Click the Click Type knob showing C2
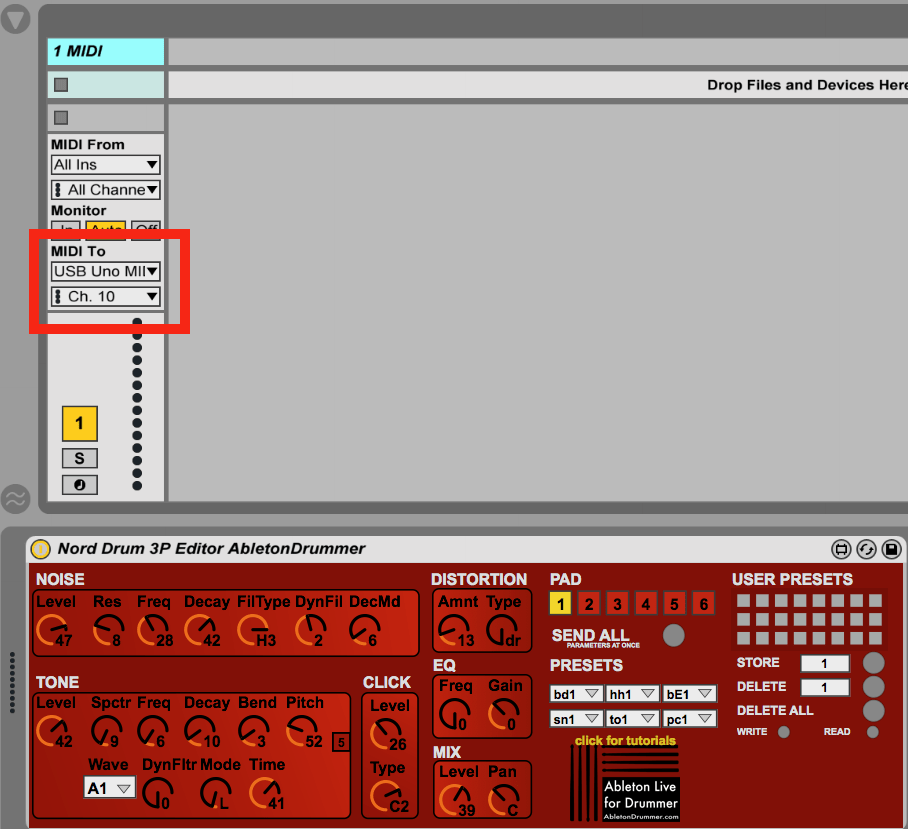 tap(386, 796)
